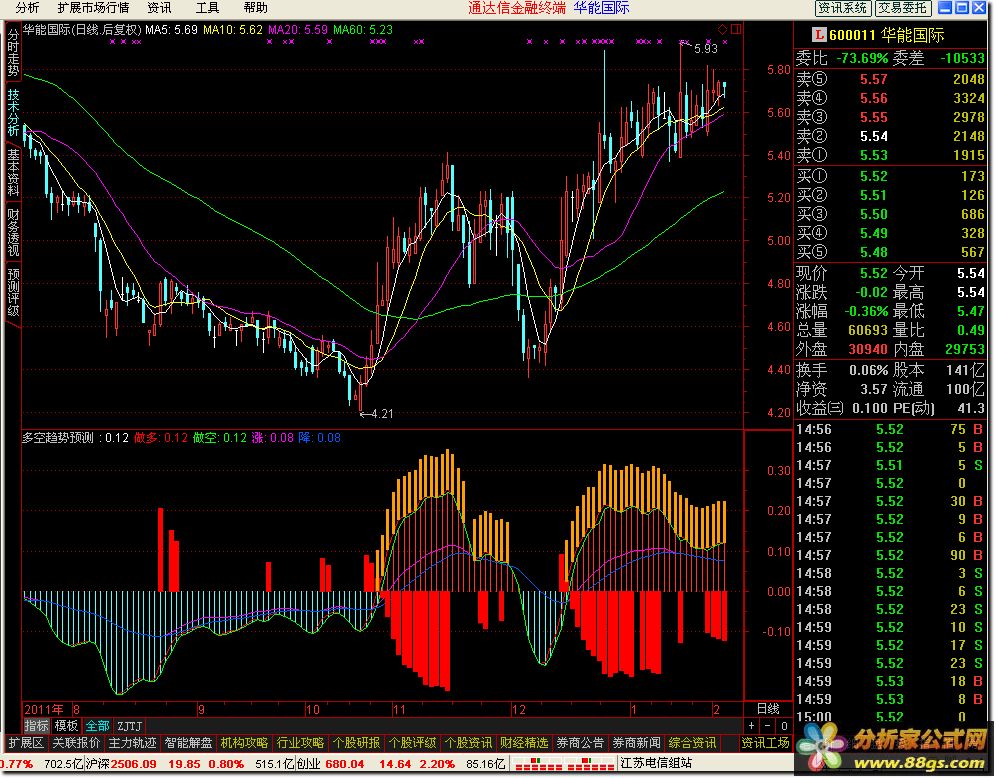The height and width of the screenshot is (778, 996).
Task: Click the 资讯系统 button
Action: (x=842, y=8)
